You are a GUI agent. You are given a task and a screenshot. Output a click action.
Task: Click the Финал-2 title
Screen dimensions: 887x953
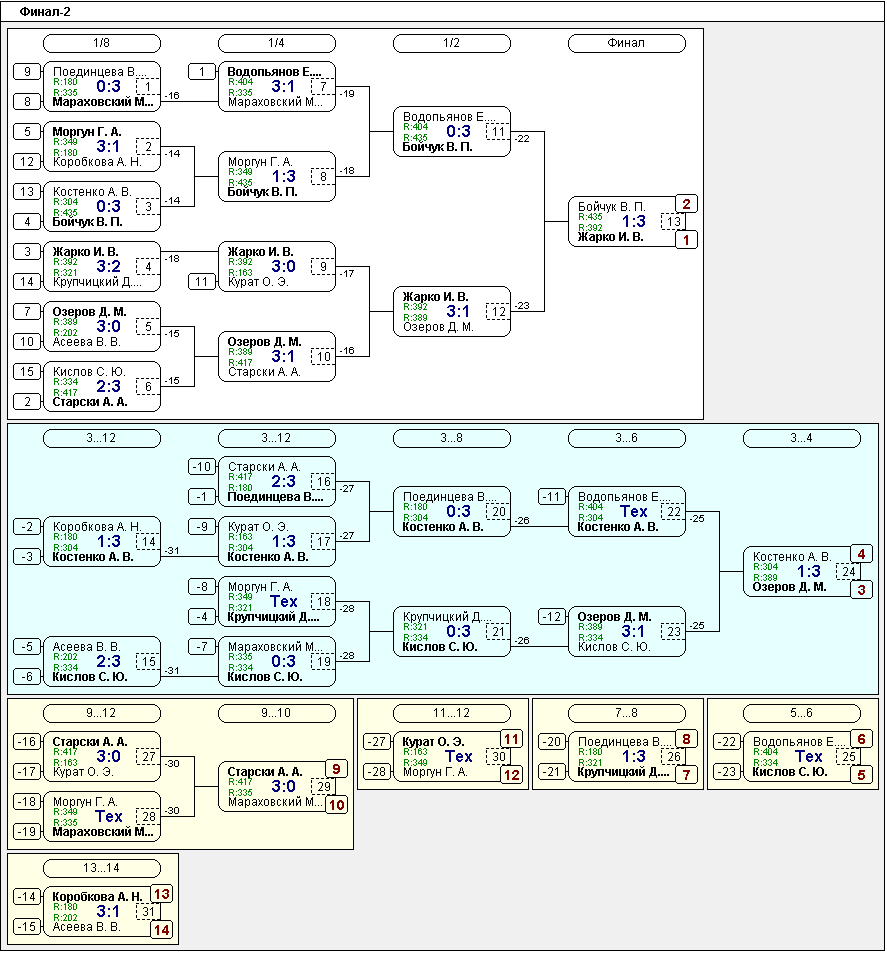coord(45,12)
